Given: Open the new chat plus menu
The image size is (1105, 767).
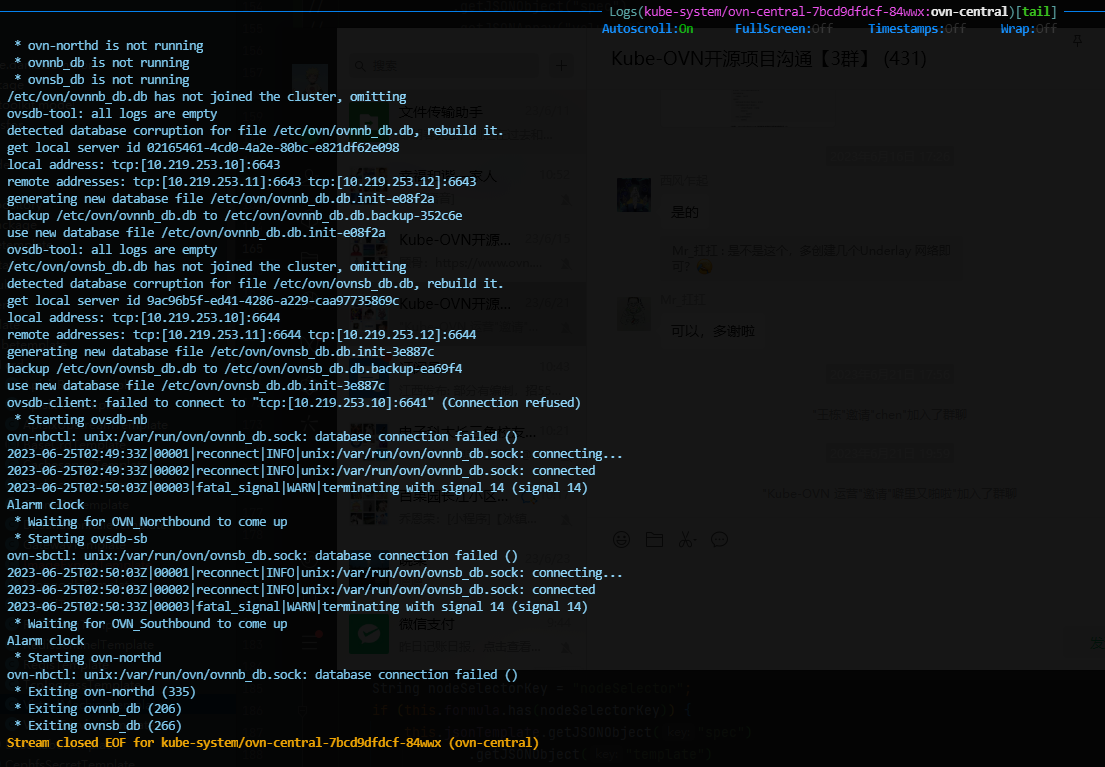Looking at the screenshot, I should tap(560, 65).
